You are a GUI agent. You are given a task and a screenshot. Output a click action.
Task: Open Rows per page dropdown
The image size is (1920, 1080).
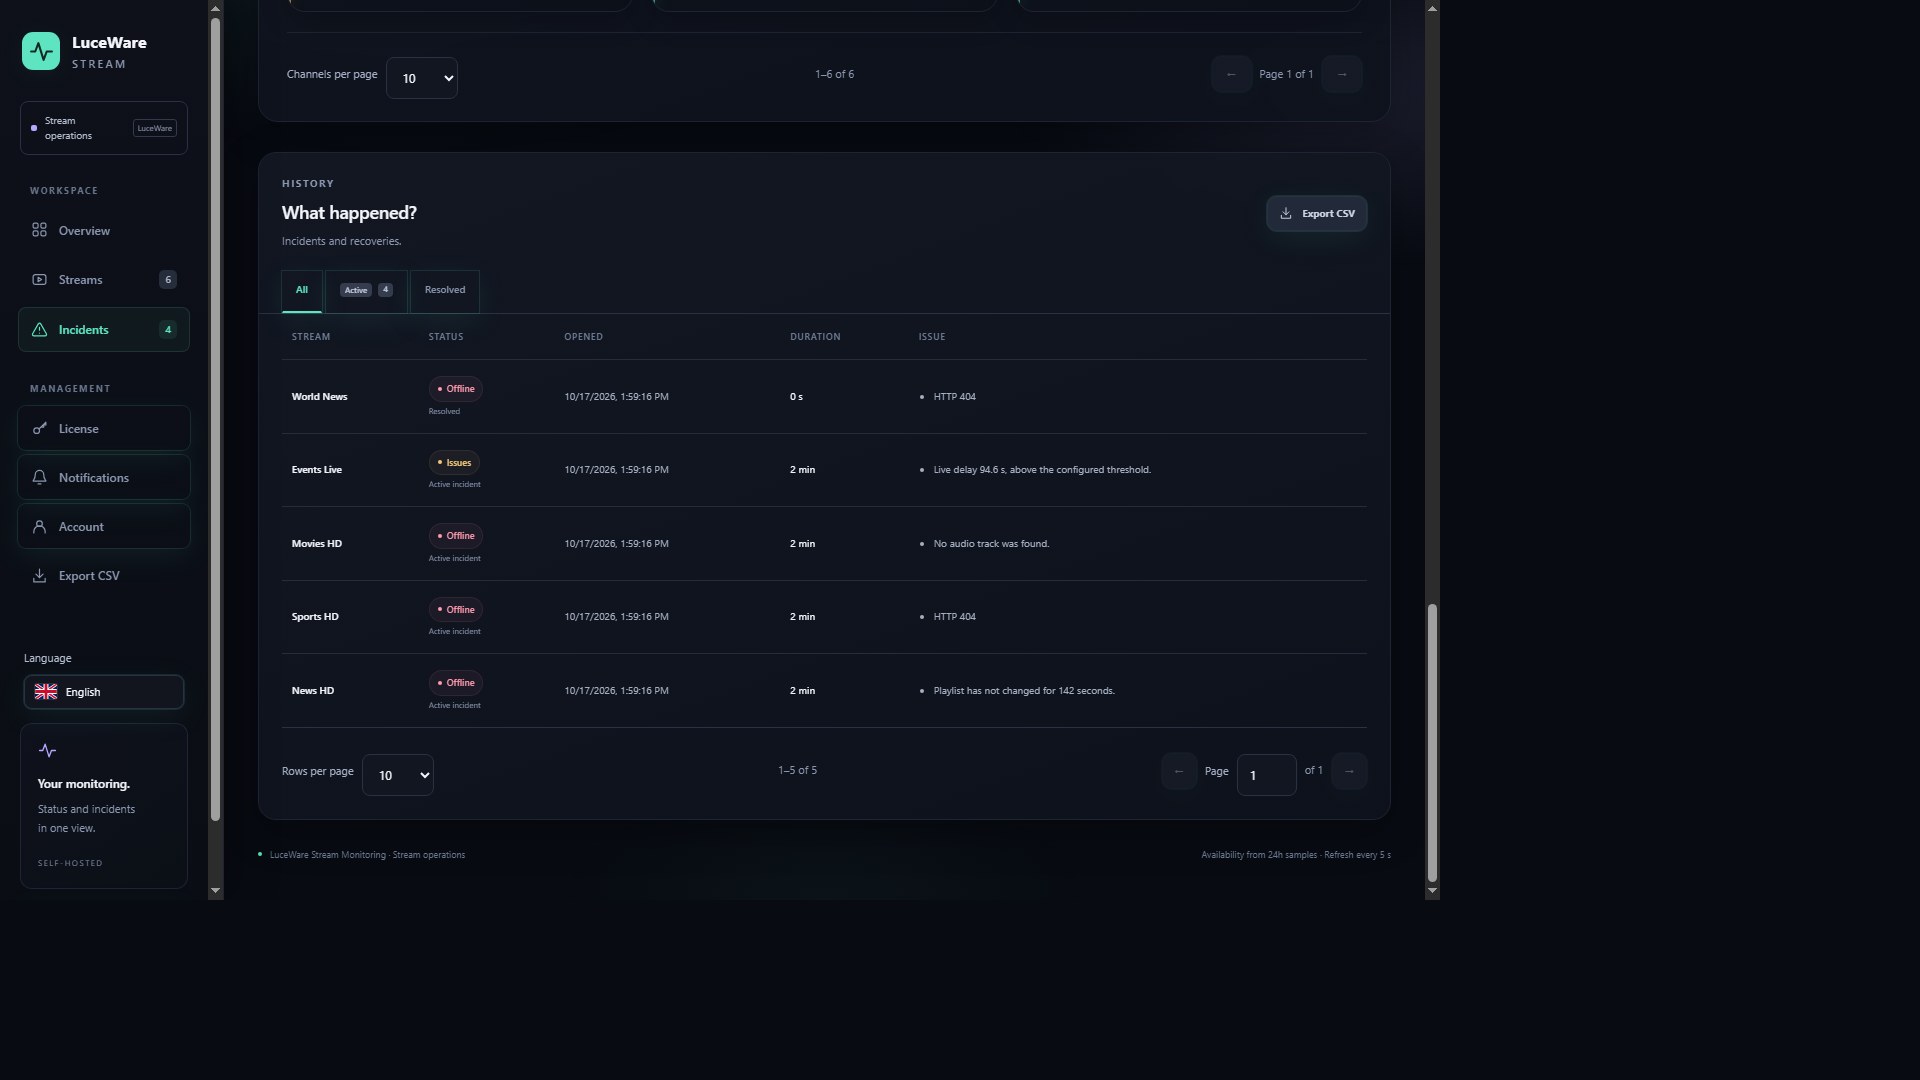(398, 775)
